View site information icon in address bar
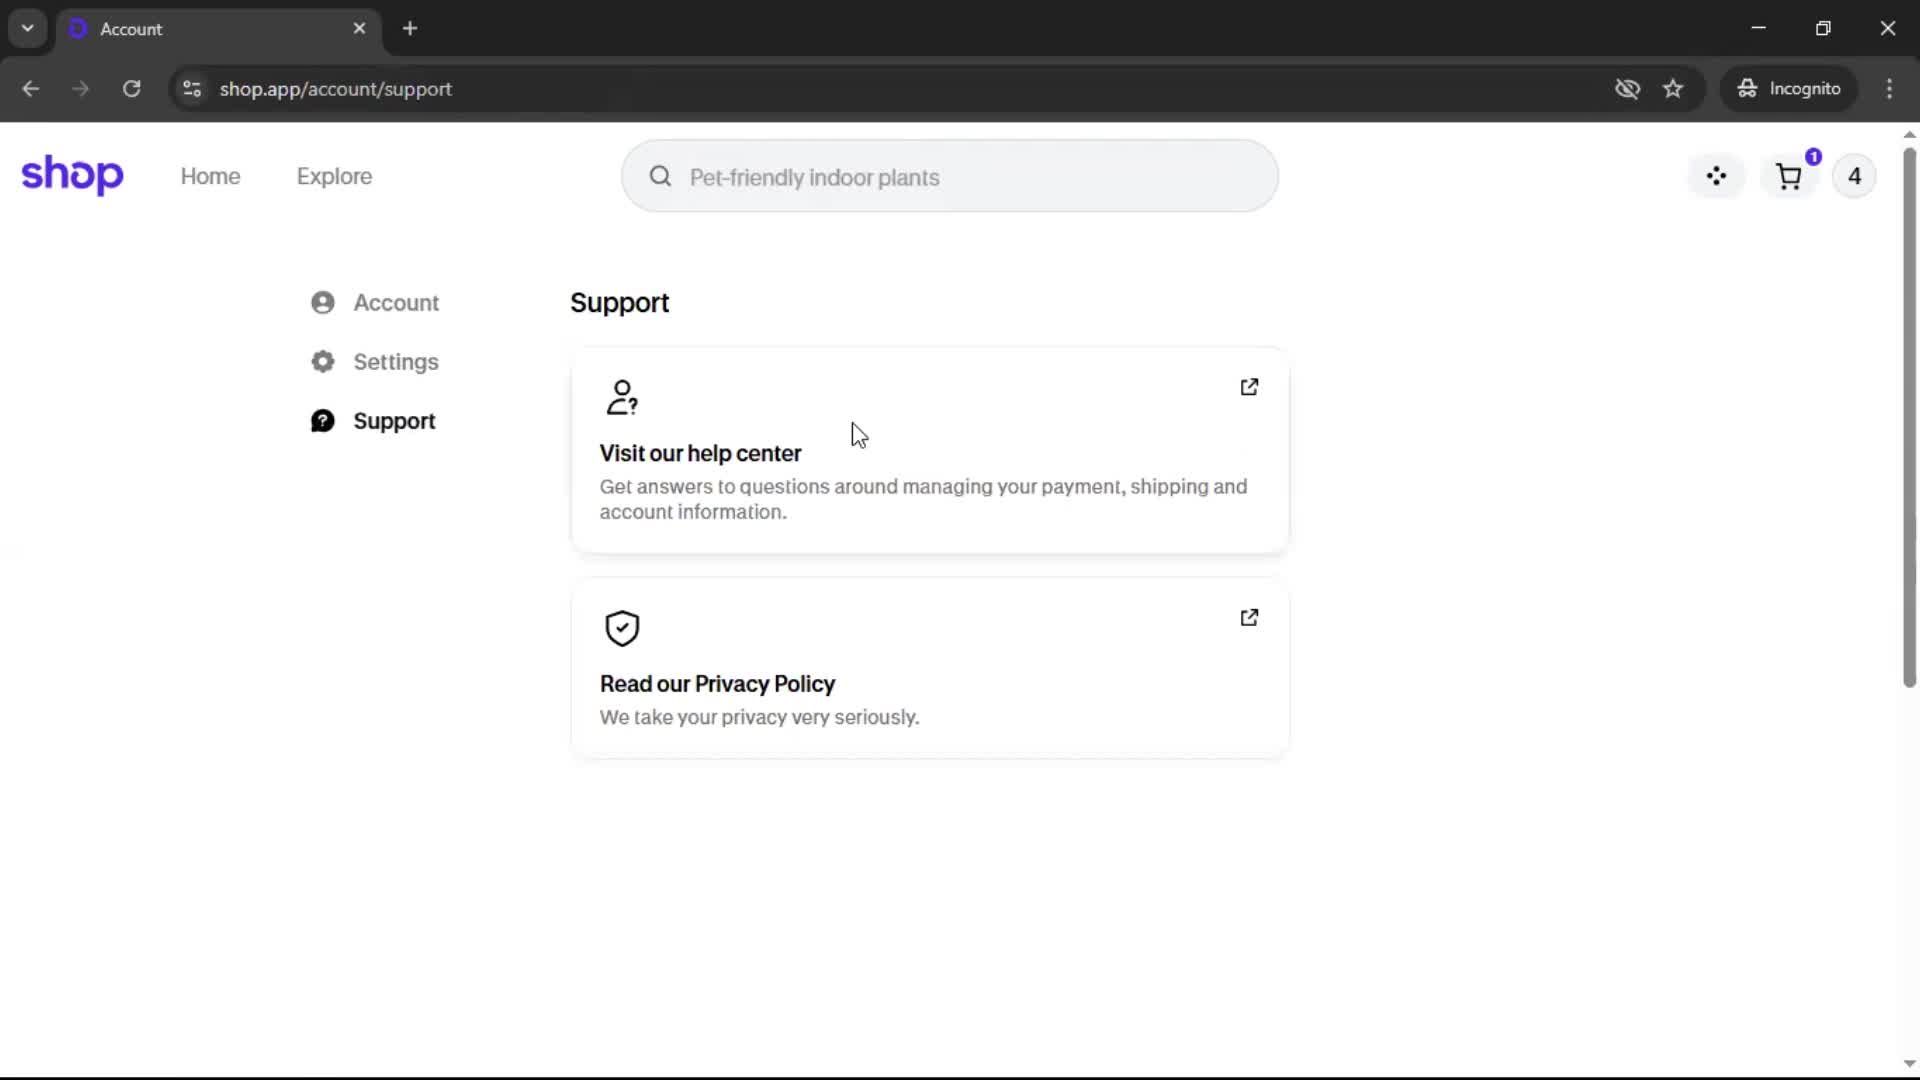 pos(192,89)
